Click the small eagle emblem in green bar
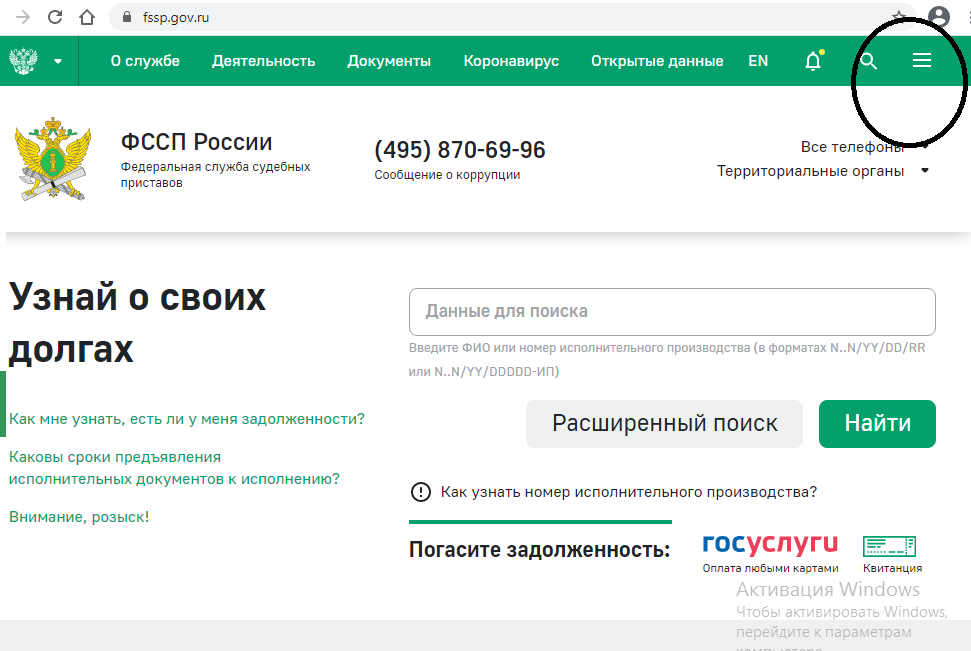 tap(23, 61)
